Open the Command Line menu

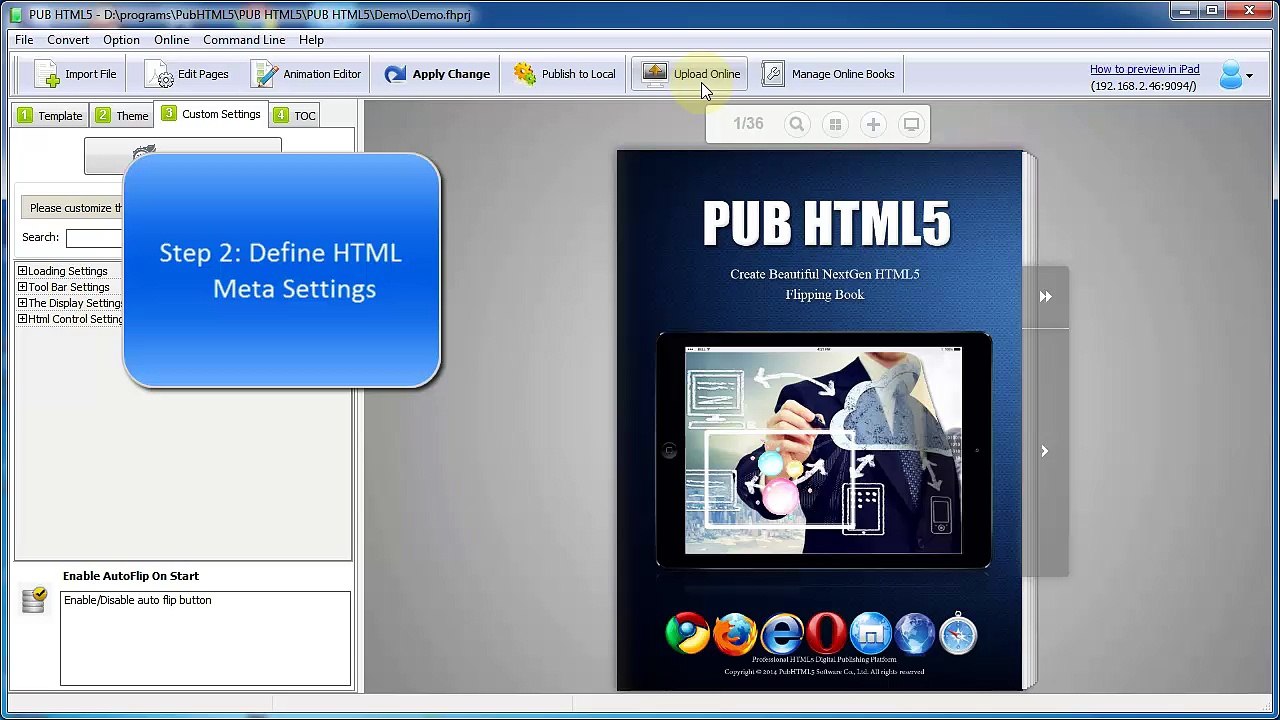(x=244, y=40)
